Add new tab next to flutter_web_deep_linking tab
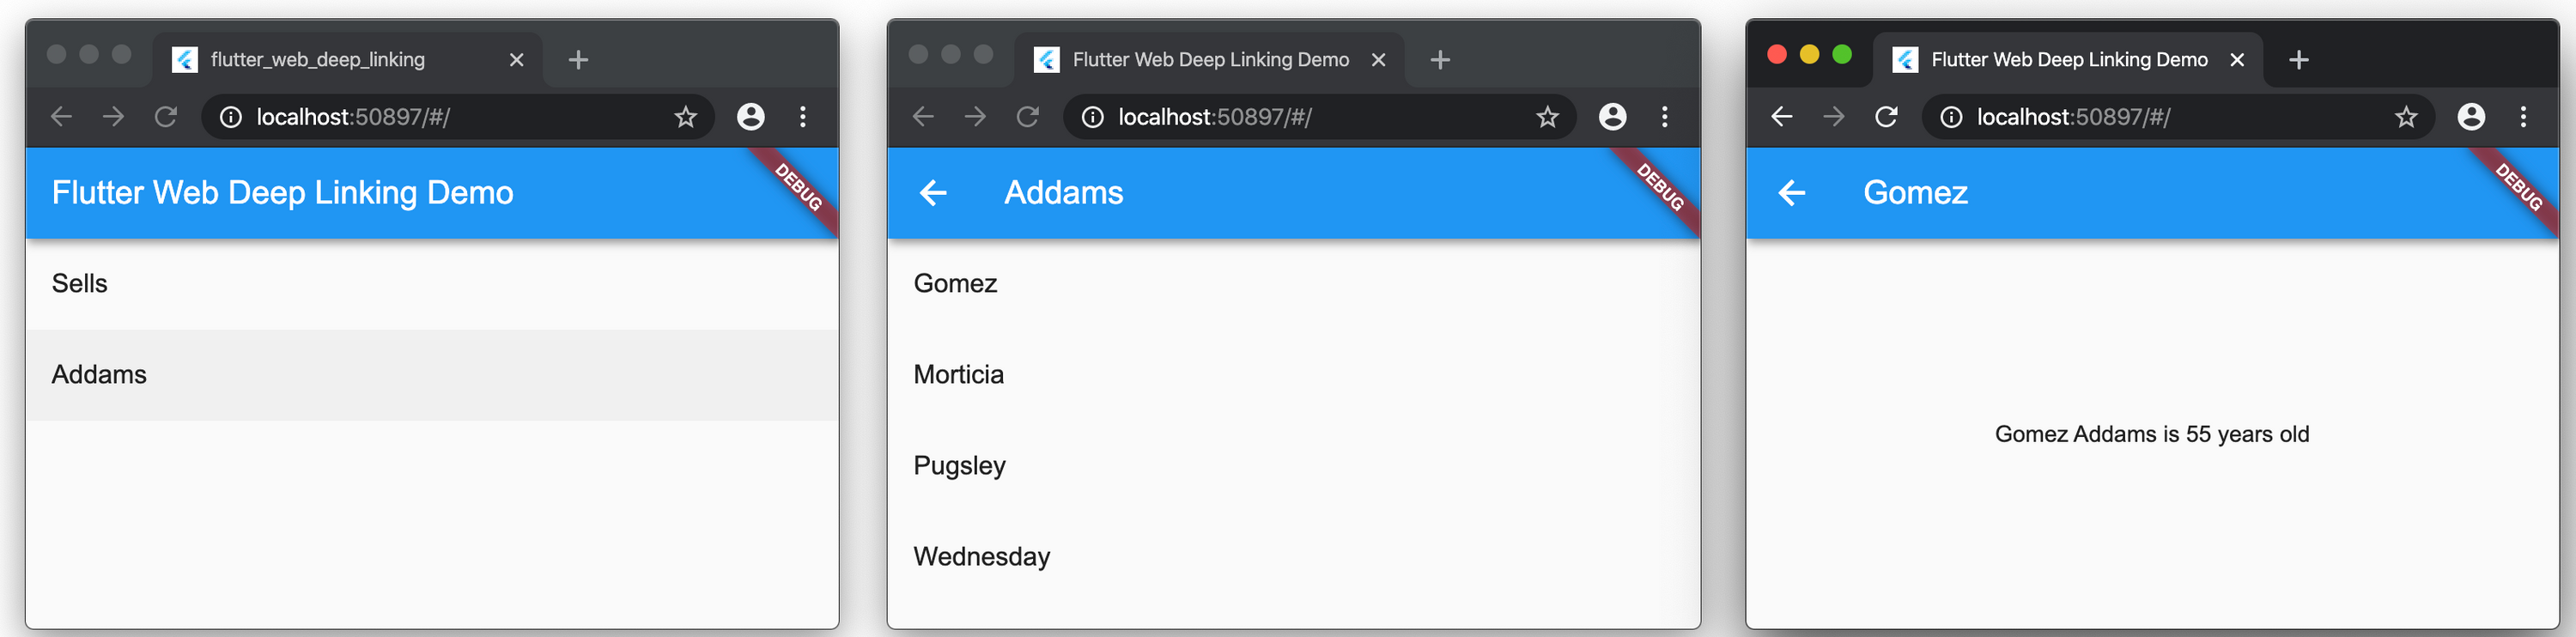This screenshot has height=637, width=2576. (578, 60)
